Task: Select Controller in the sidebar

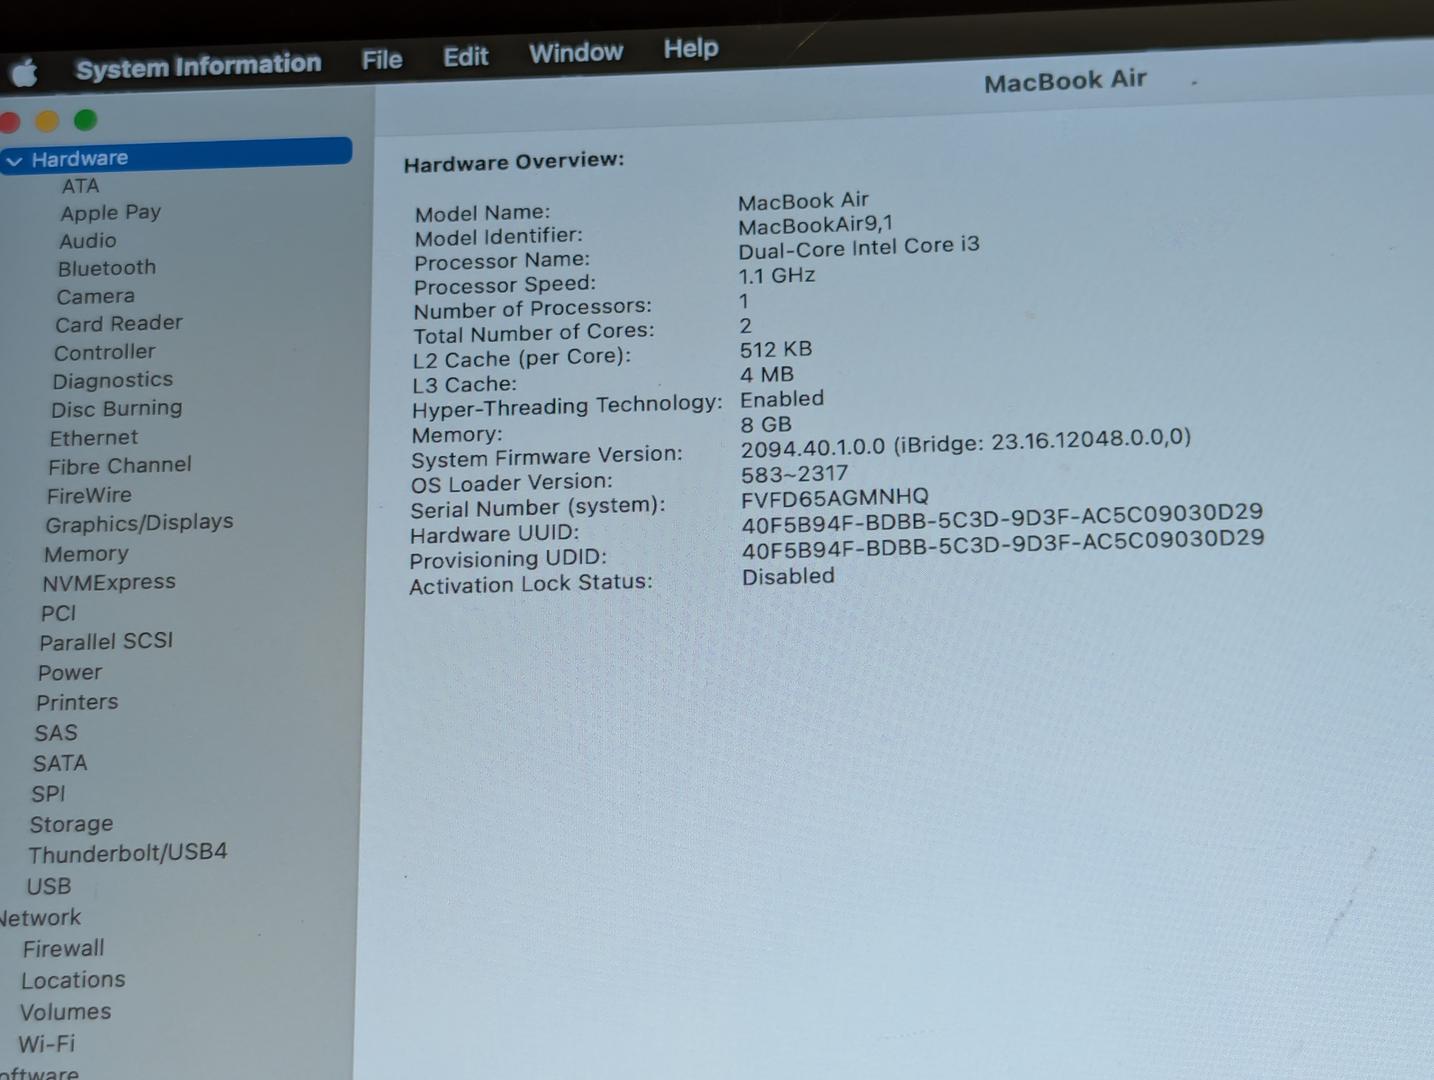Action: point(104,352)
